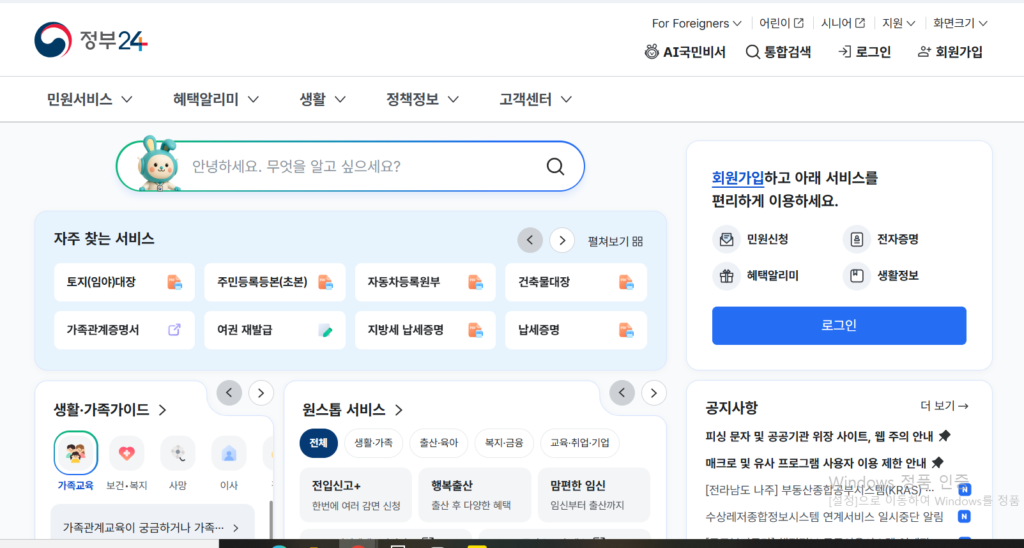Image resolution: width=1024 pixels, height=548 pixels.
Task: Click the blue 로그인 button
Action: [839, 325]
